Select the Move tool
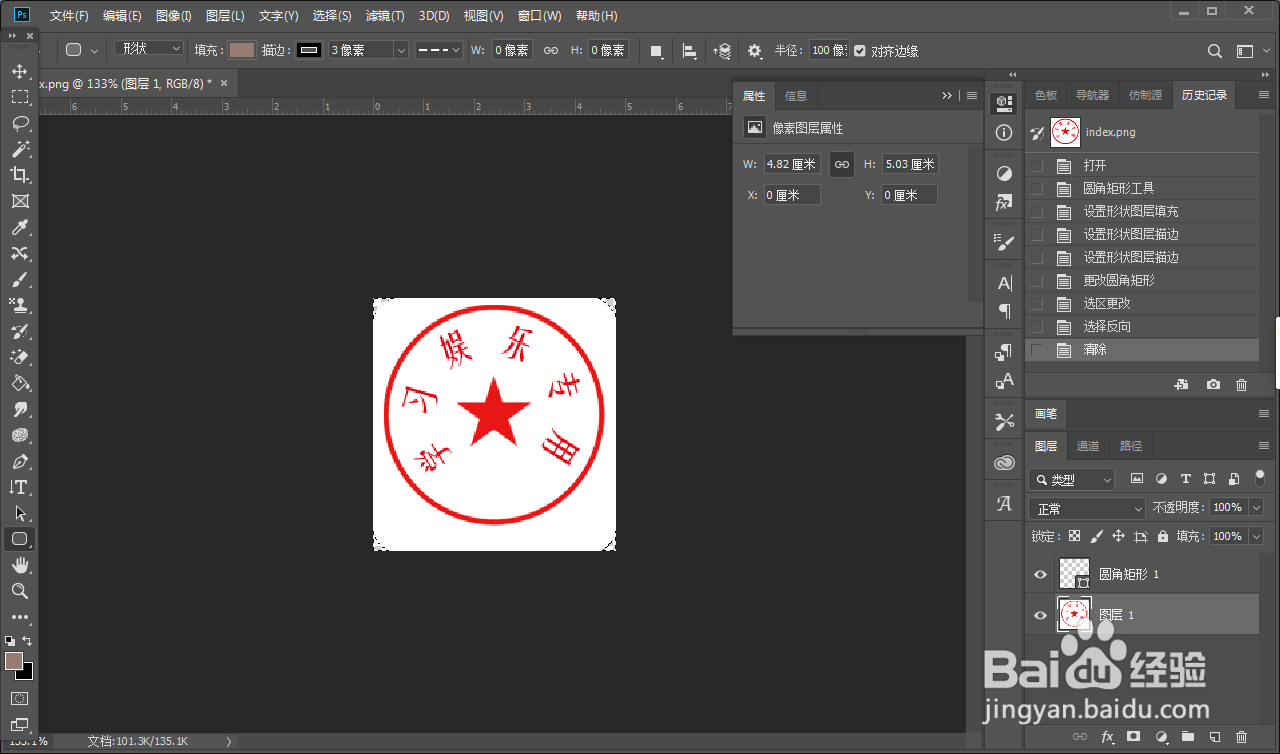 [x=19, y=71]
